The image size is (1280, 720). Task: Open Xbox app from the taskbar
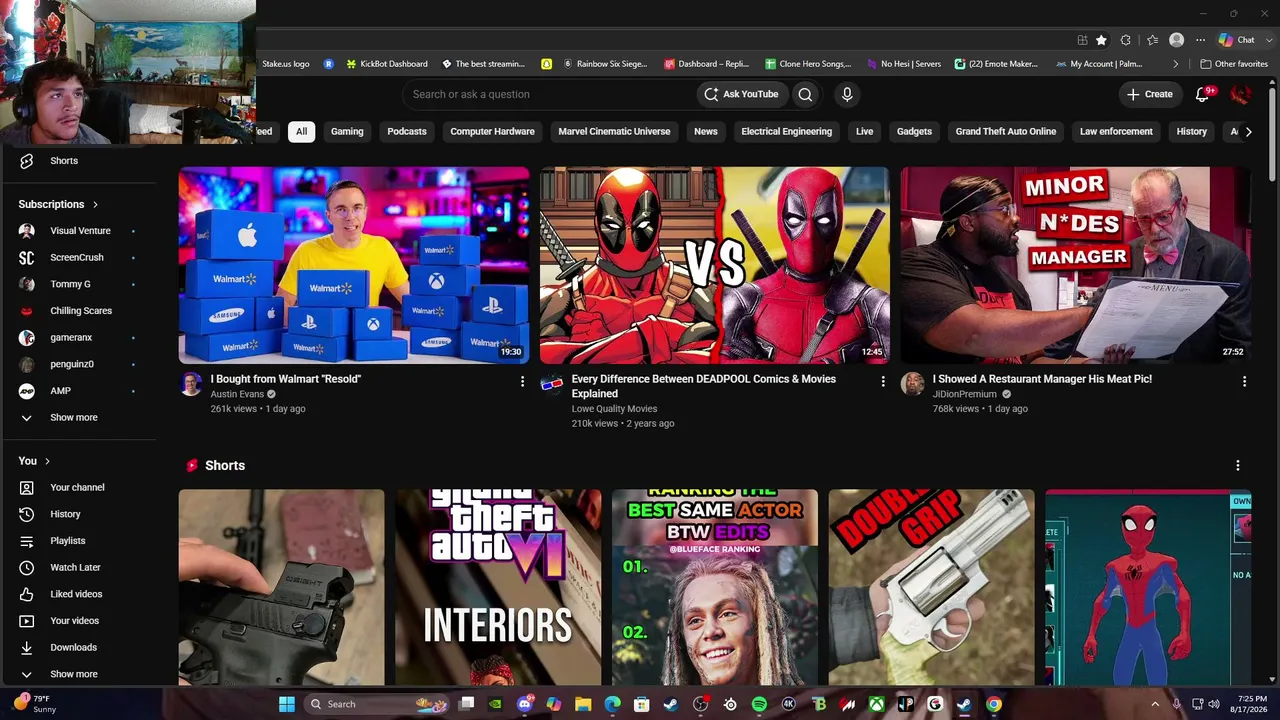(x=876, y=704)
